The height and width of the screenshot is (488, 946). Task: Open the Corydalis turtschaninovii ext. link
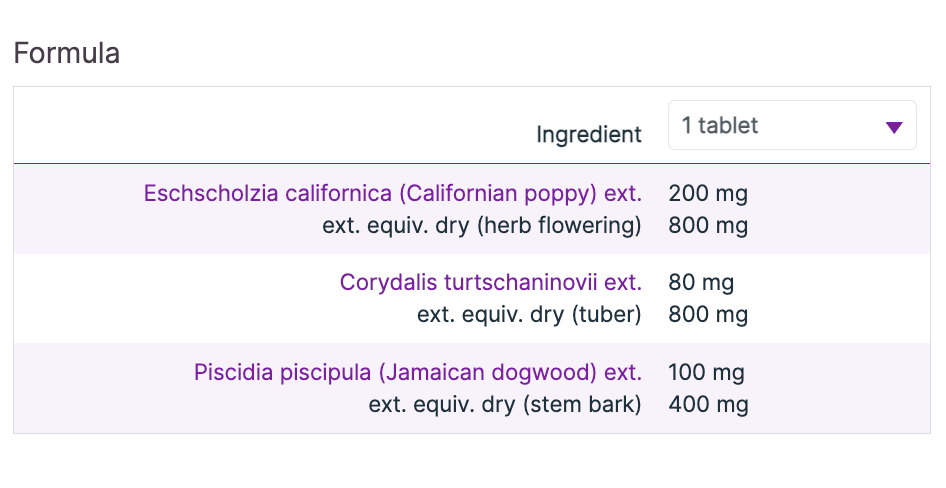click(490, 282)
